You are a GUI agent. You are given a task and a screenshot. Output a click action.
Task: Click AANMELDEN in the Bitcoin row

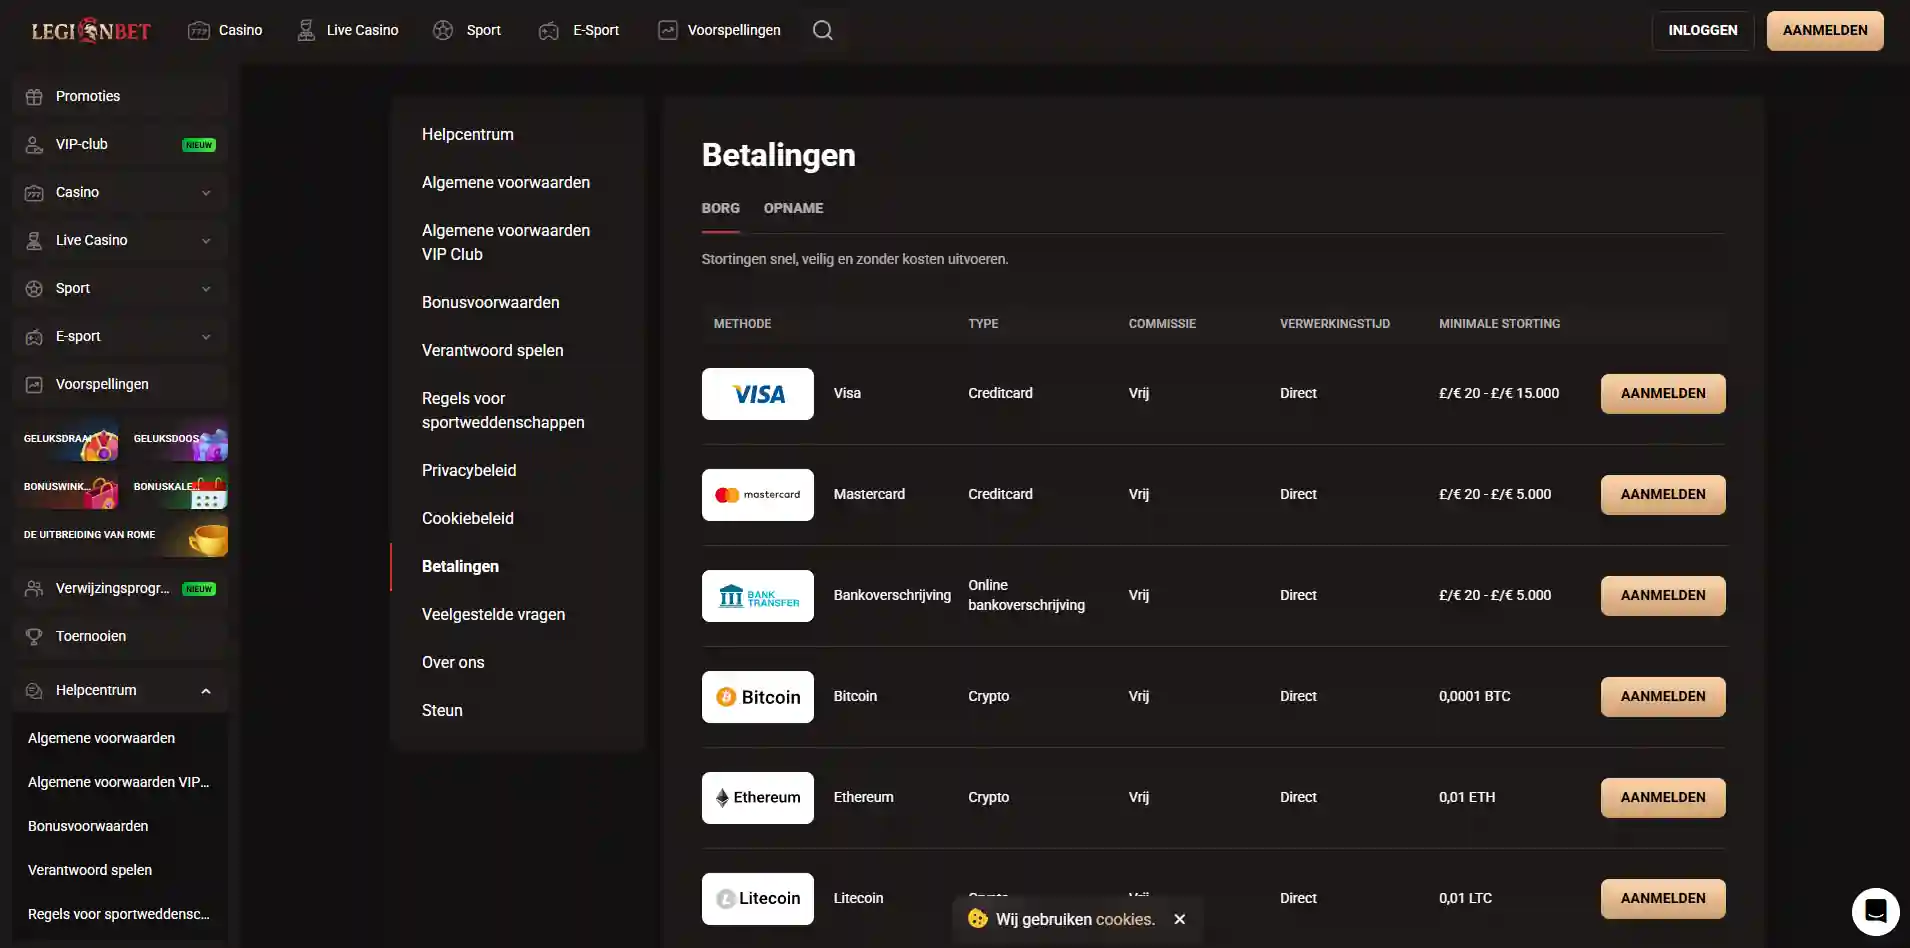click(1663, 697)
